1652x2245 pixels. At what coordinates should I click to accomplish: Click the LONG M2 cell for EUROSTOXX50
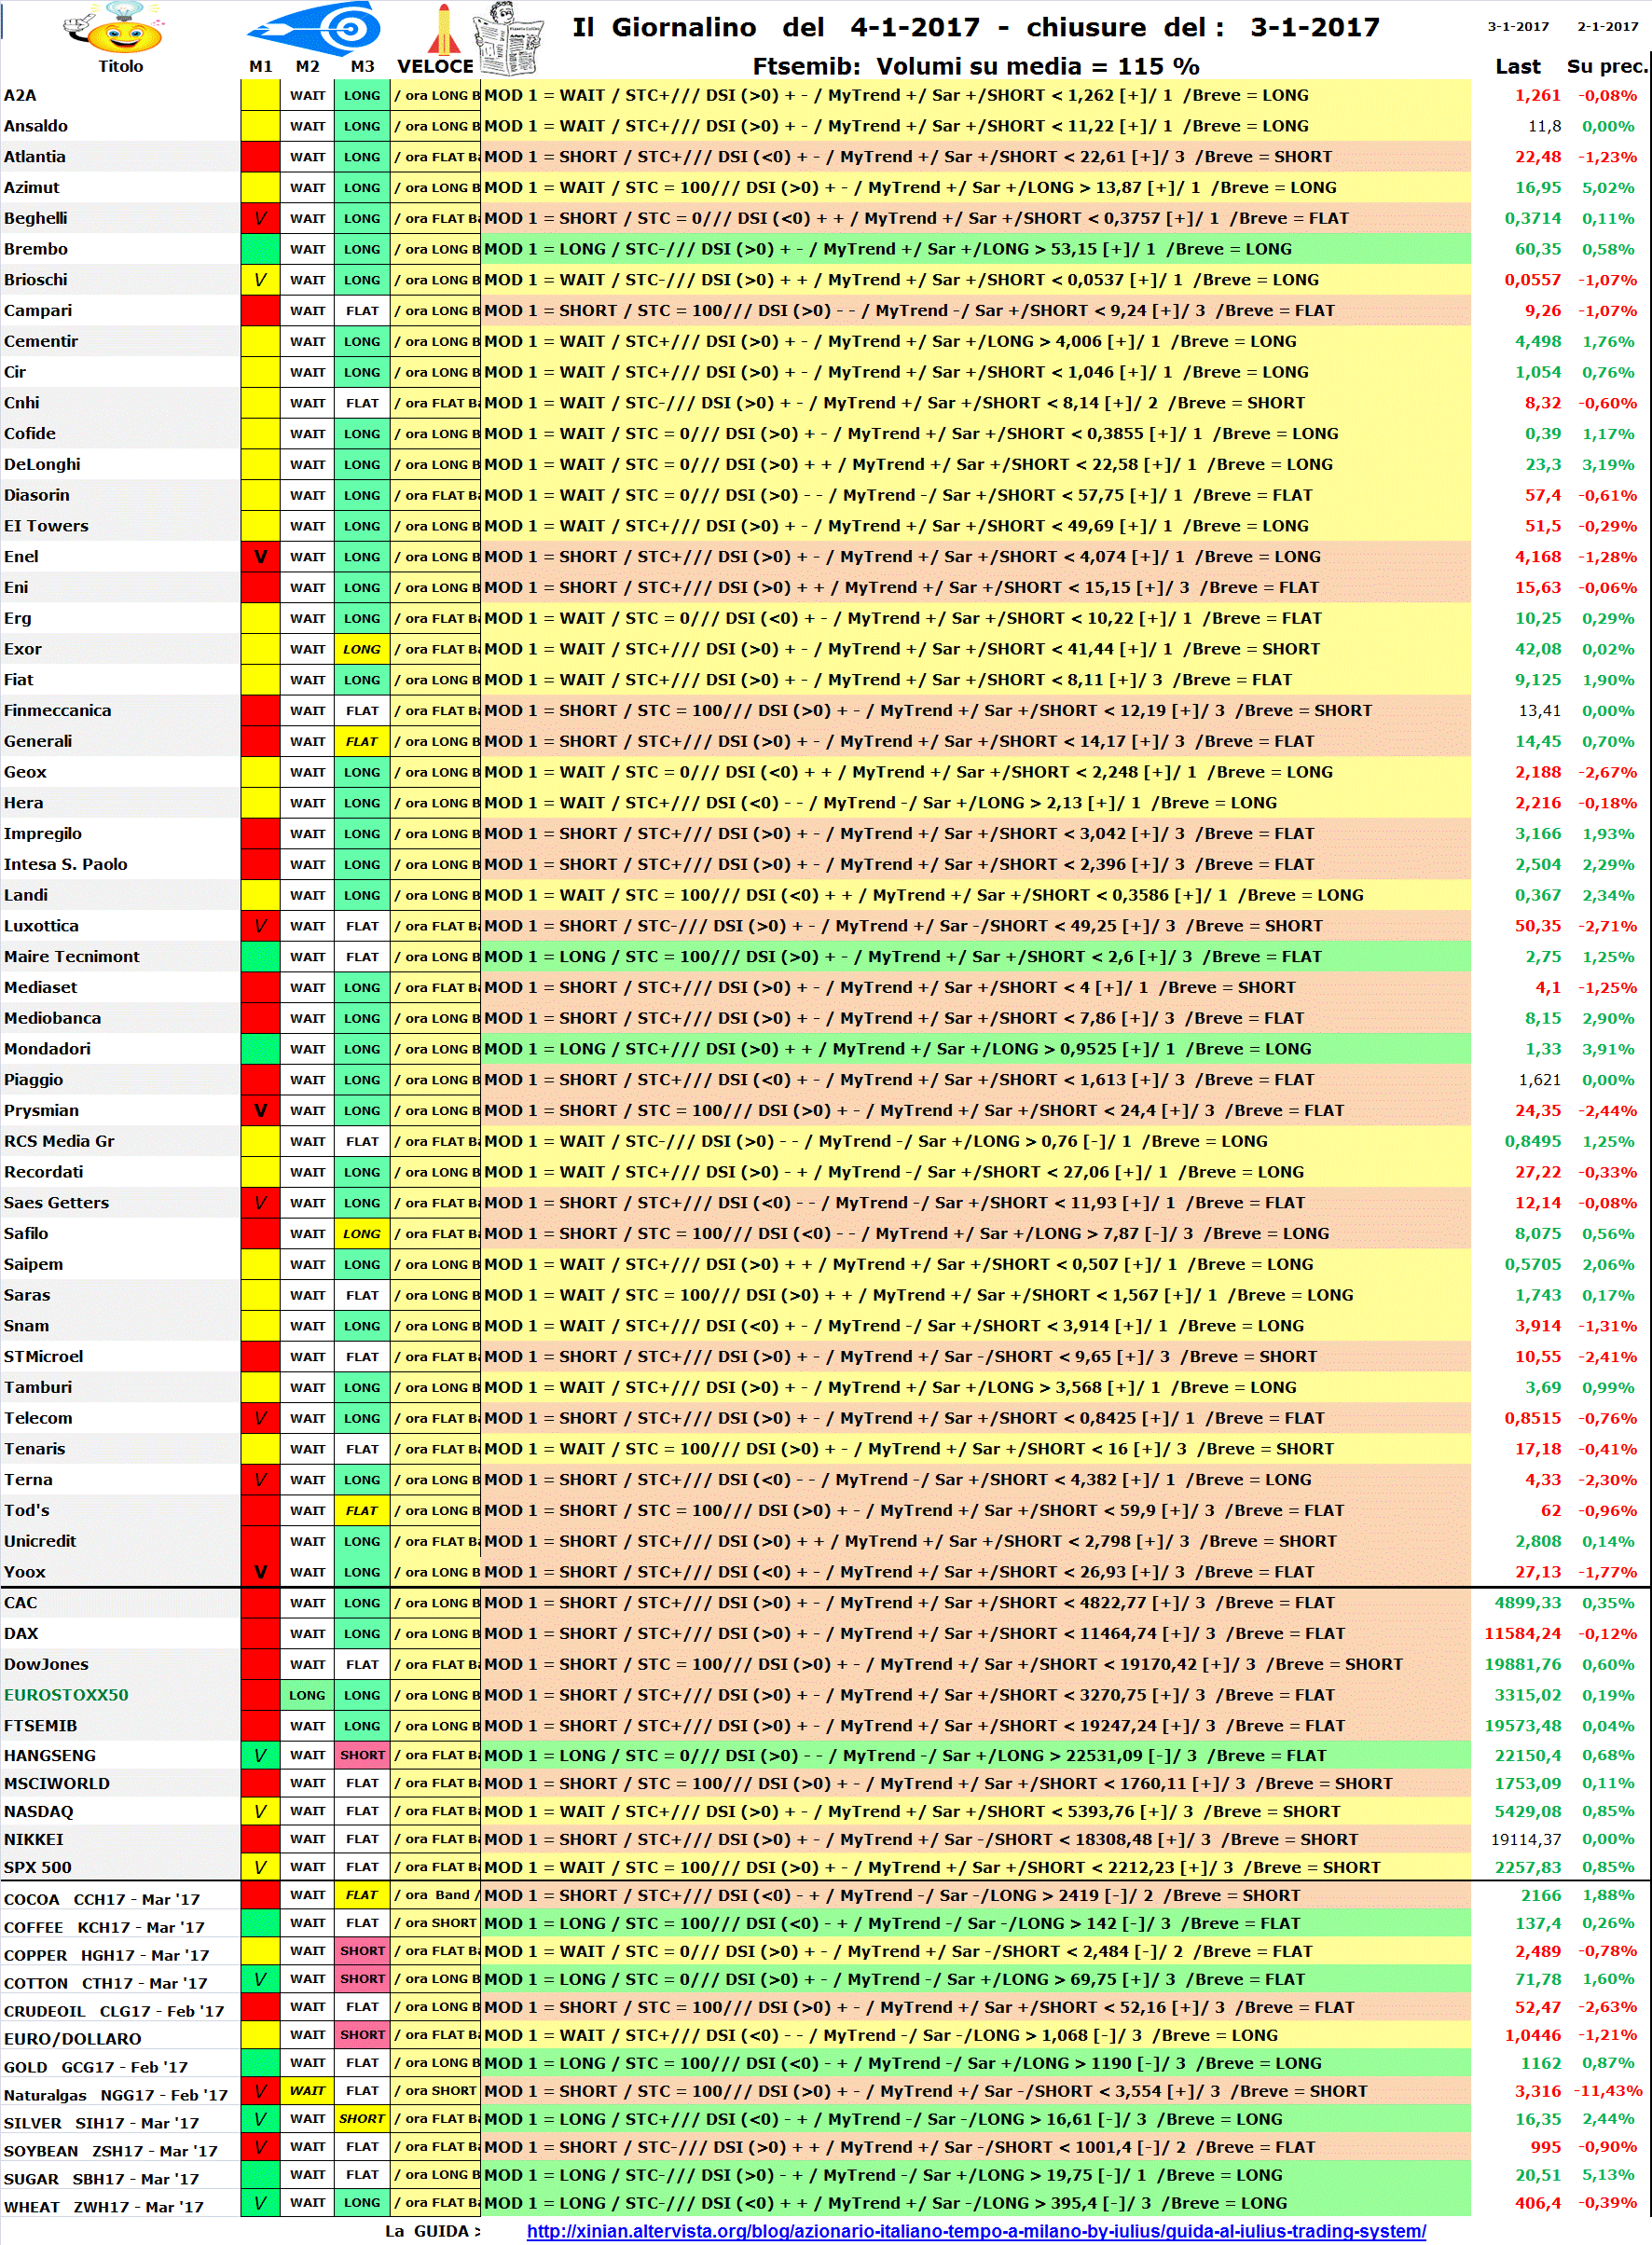coord(307,1695)
